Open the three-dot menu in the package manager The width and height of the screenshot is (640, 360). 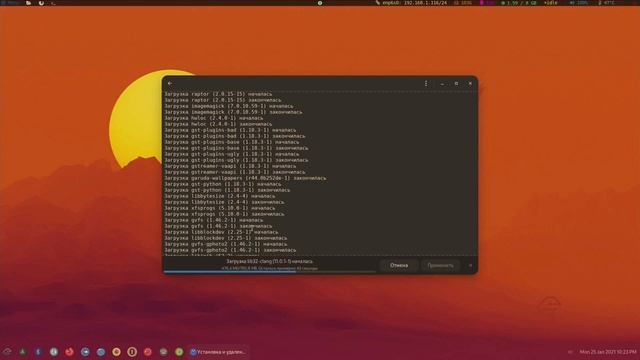point(426,83)
